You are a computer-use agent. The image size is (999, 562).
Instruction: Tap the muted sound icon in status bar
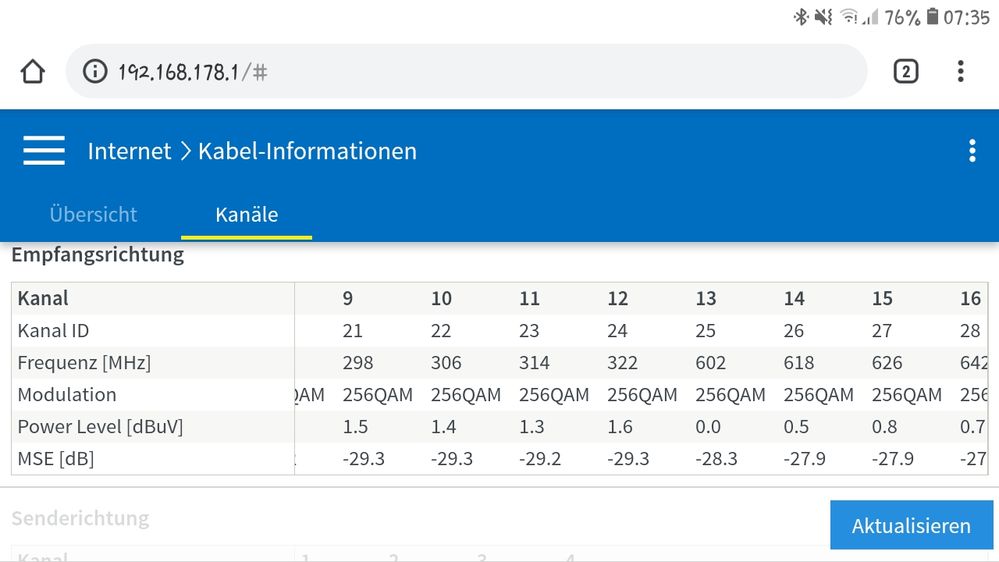[824, 17]
